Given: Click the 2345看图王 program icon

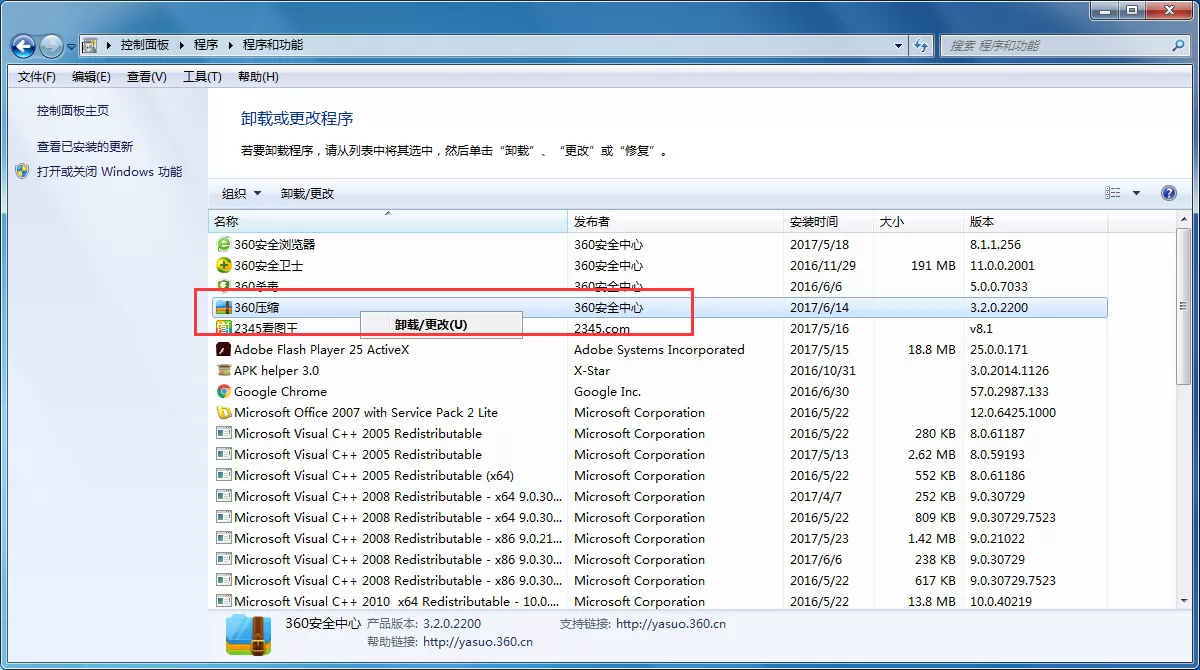Looking at the screenshot, I should click(x=224, y=329).
